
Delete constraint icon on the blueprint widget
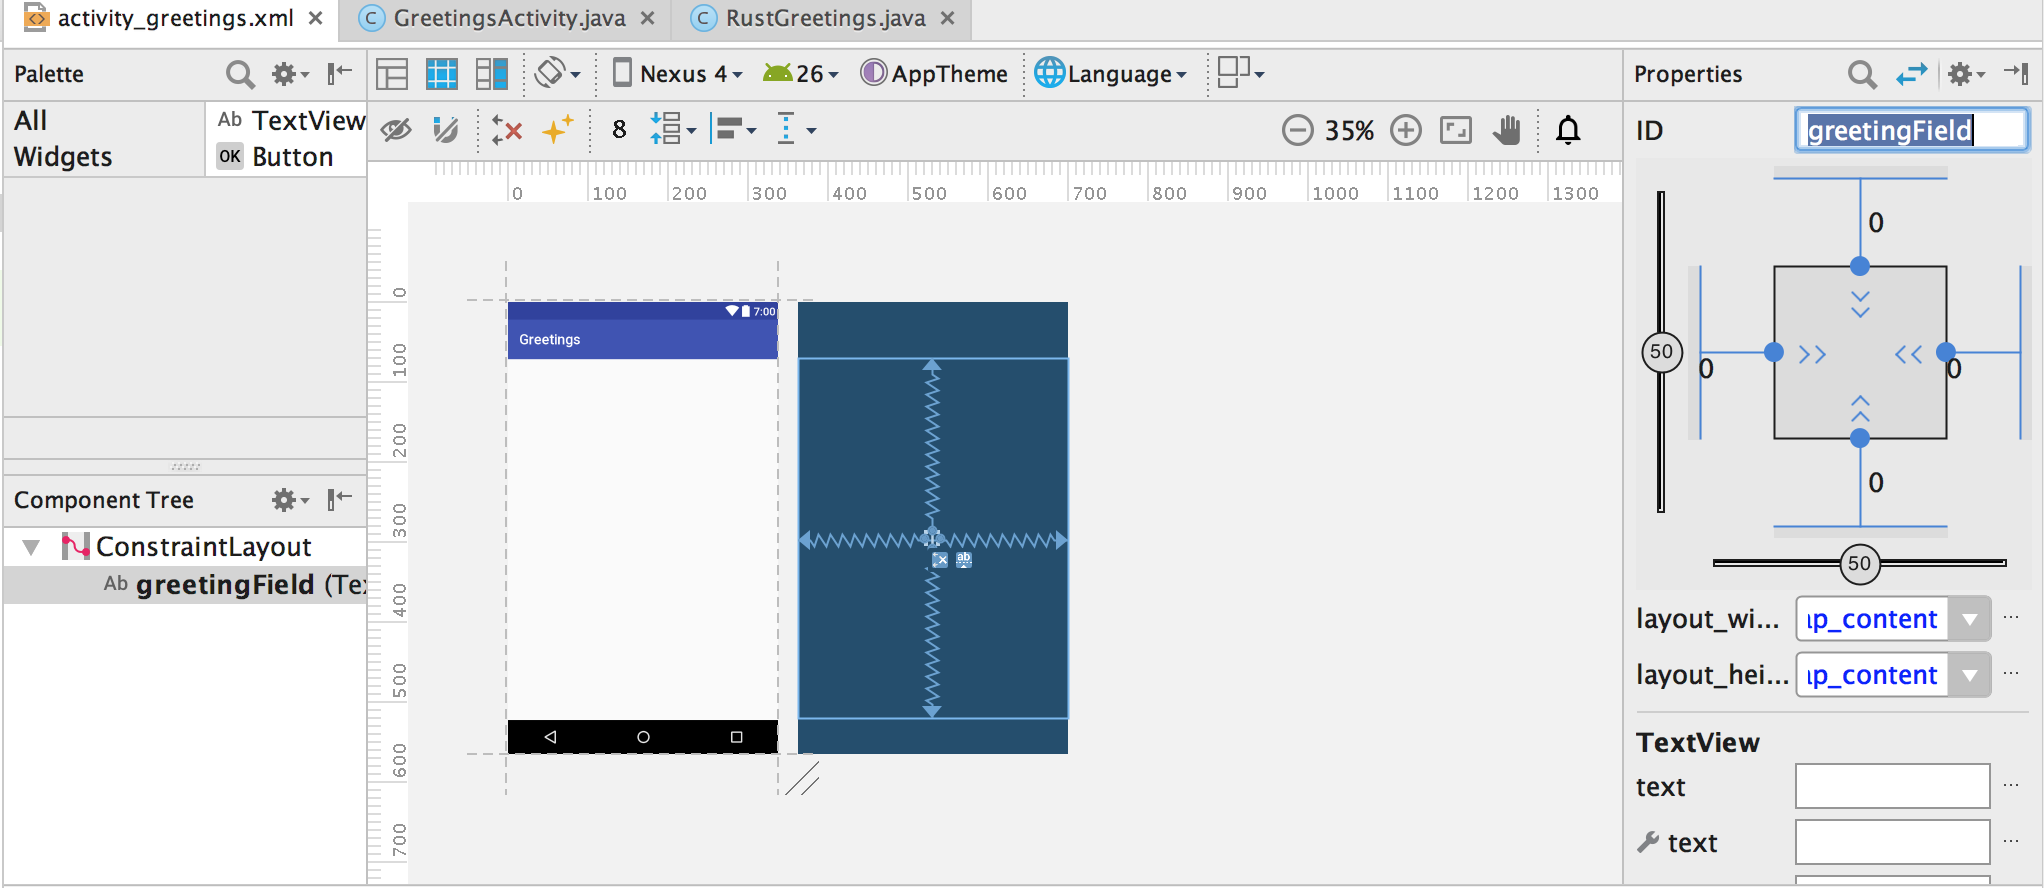pyautogui.click(x=940, y=560)
